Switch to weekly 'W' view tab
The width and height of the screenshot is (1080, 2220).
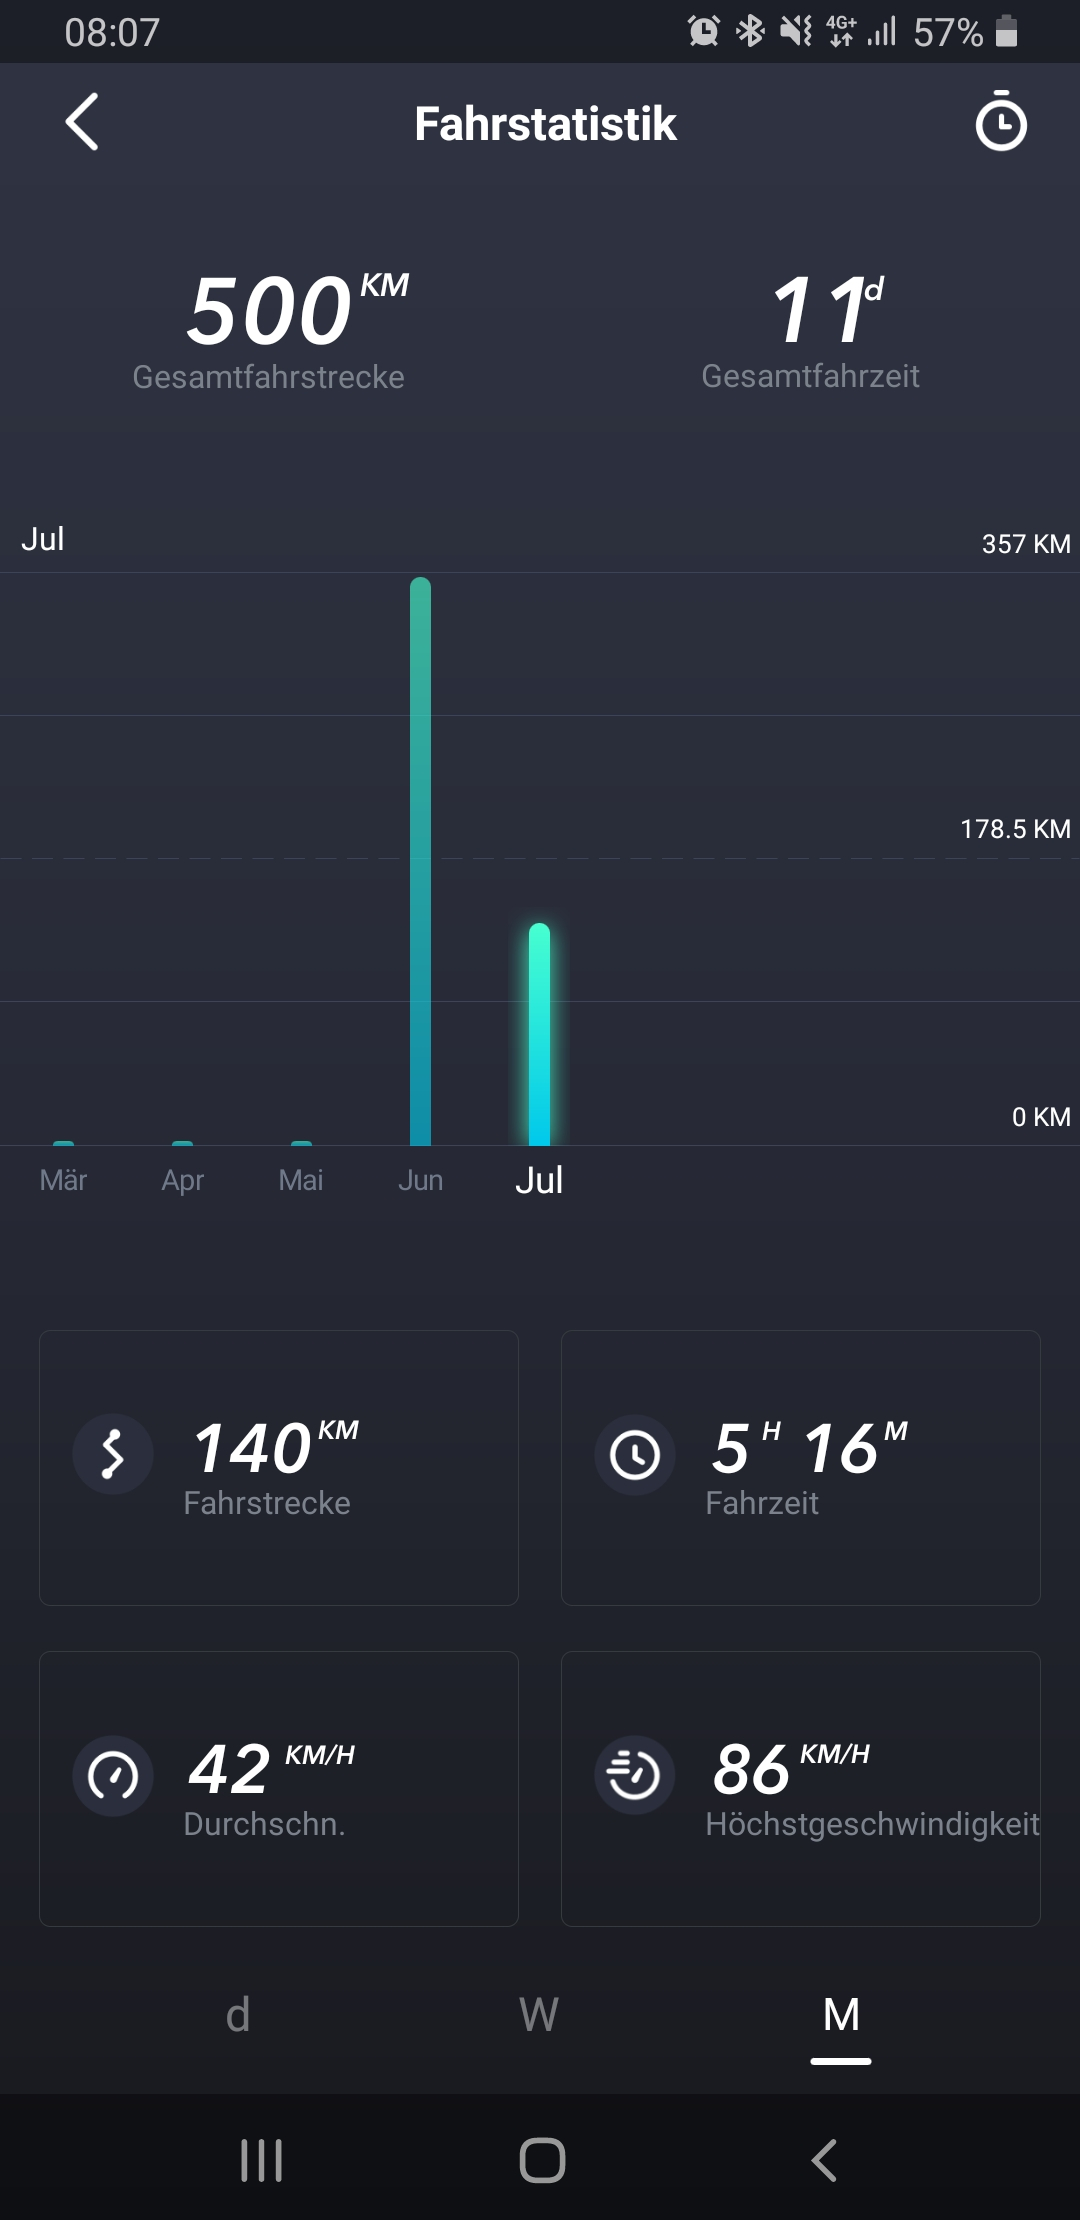(x=539, y=2015)
